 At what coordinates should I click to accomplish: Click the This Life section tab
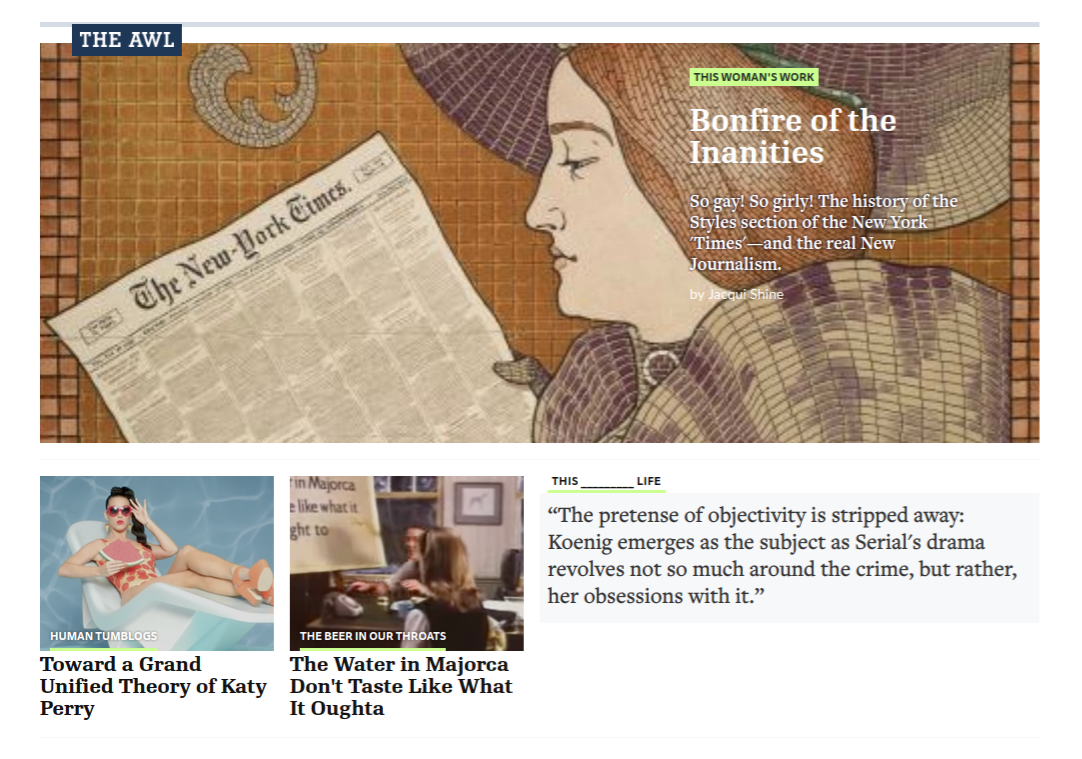(606, 482)
